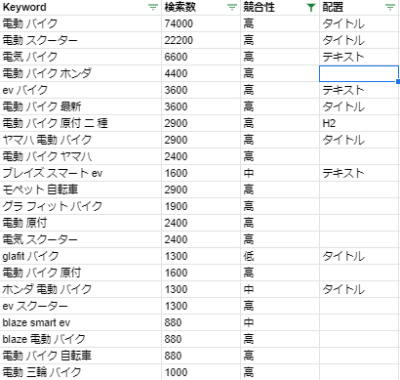
Task: Open the 配置 column filter
Action: click(390, 7)
